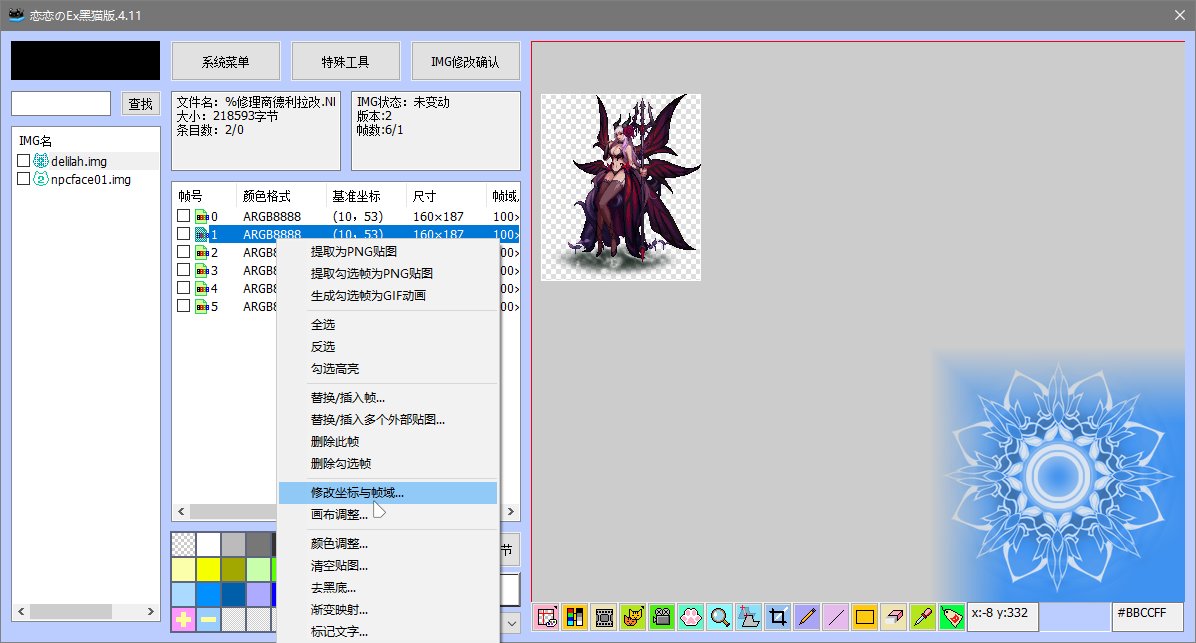Click the orange cat tool icon
Viewport: 1196px width, 643px height.
click(633, 616)
